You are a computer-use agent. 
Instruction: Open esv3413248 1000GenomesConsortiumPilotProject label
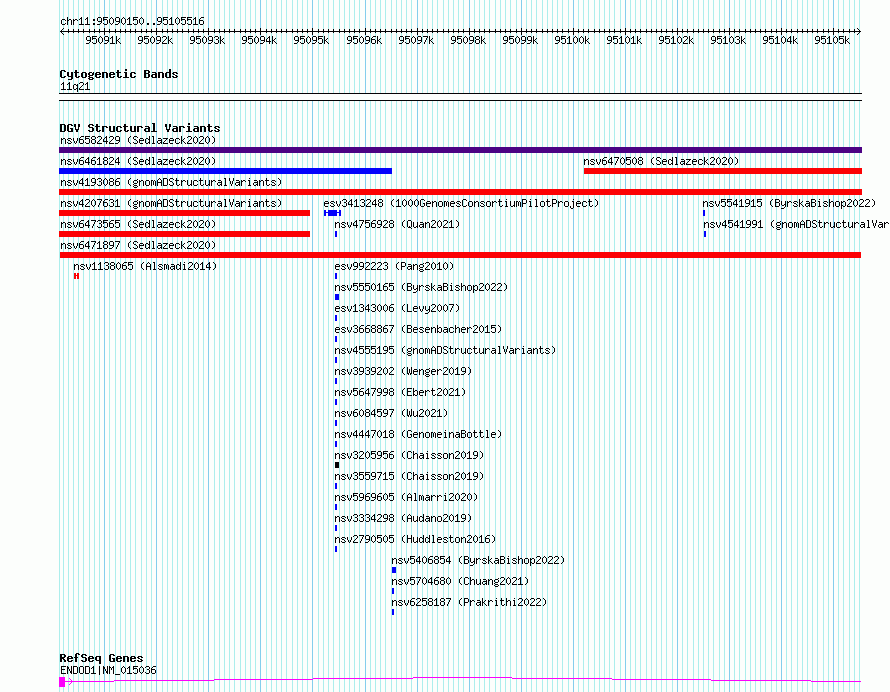click(461, 203)
